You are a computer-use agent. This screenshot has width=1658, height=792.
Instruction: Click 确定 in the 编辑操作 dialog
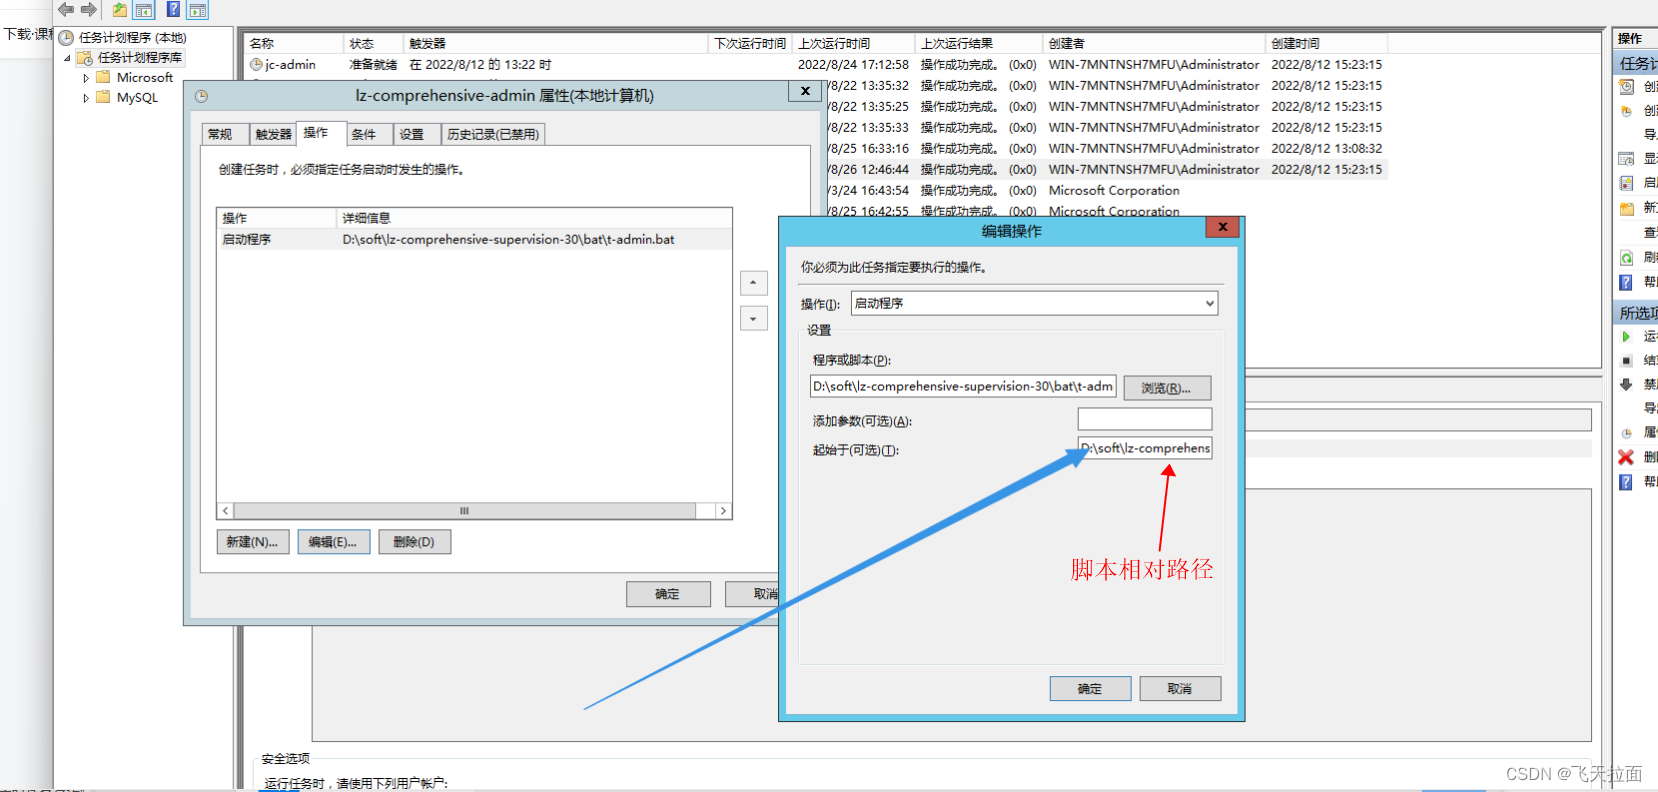[x=1090, y=689]
